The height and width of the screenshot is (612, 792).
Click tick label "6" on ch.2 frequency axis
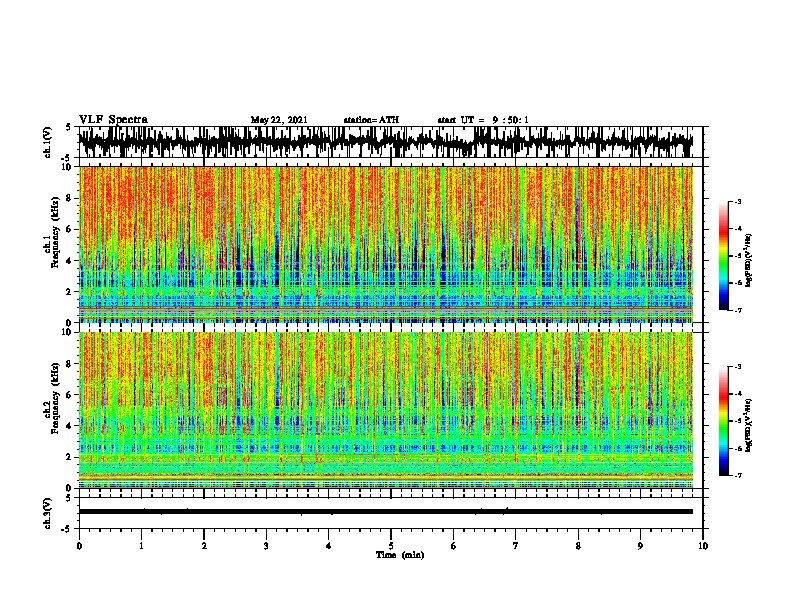pos(69,395)
